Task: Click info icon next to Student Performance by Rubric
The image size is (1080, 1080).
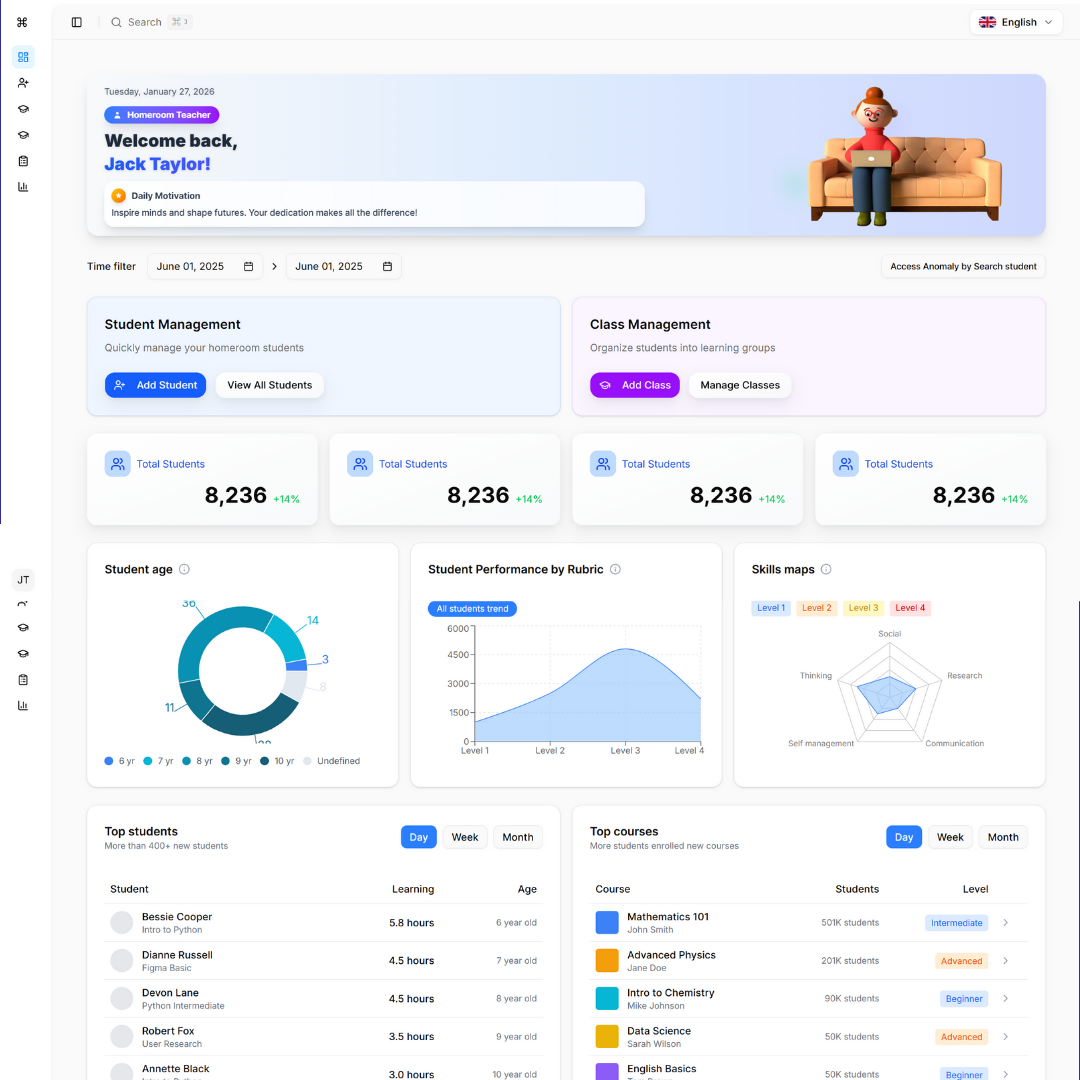Action: (x=615, y=569)
